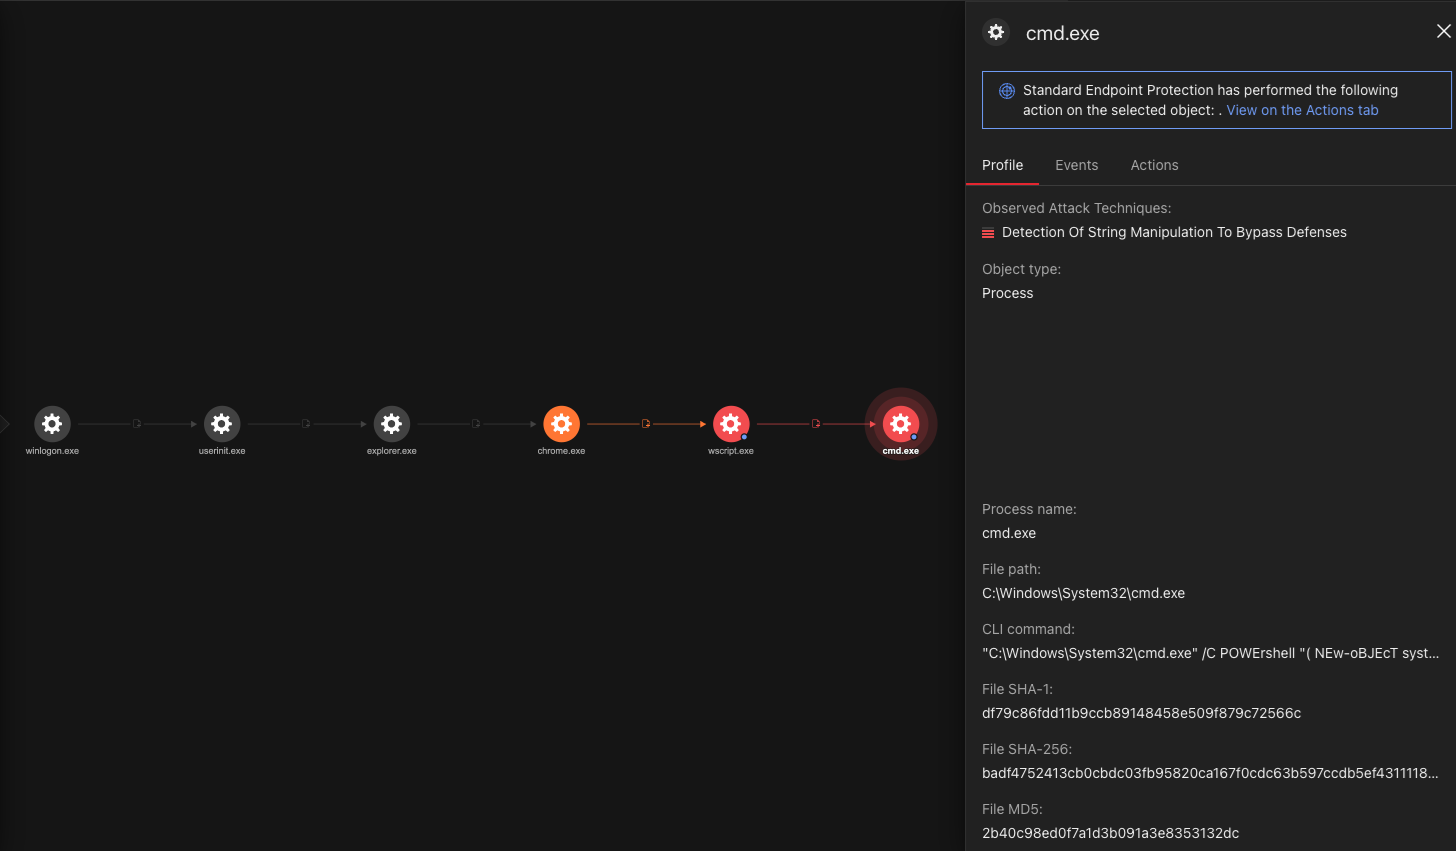1456x851 pixels.
Task: Click the red severity icon beside the attack technique
Action: pos(988,233)
